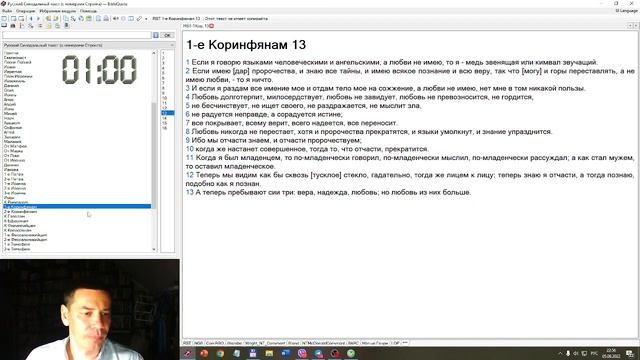Click the OK button beside the search field
The image size is (640, 360).
(167, 36)
